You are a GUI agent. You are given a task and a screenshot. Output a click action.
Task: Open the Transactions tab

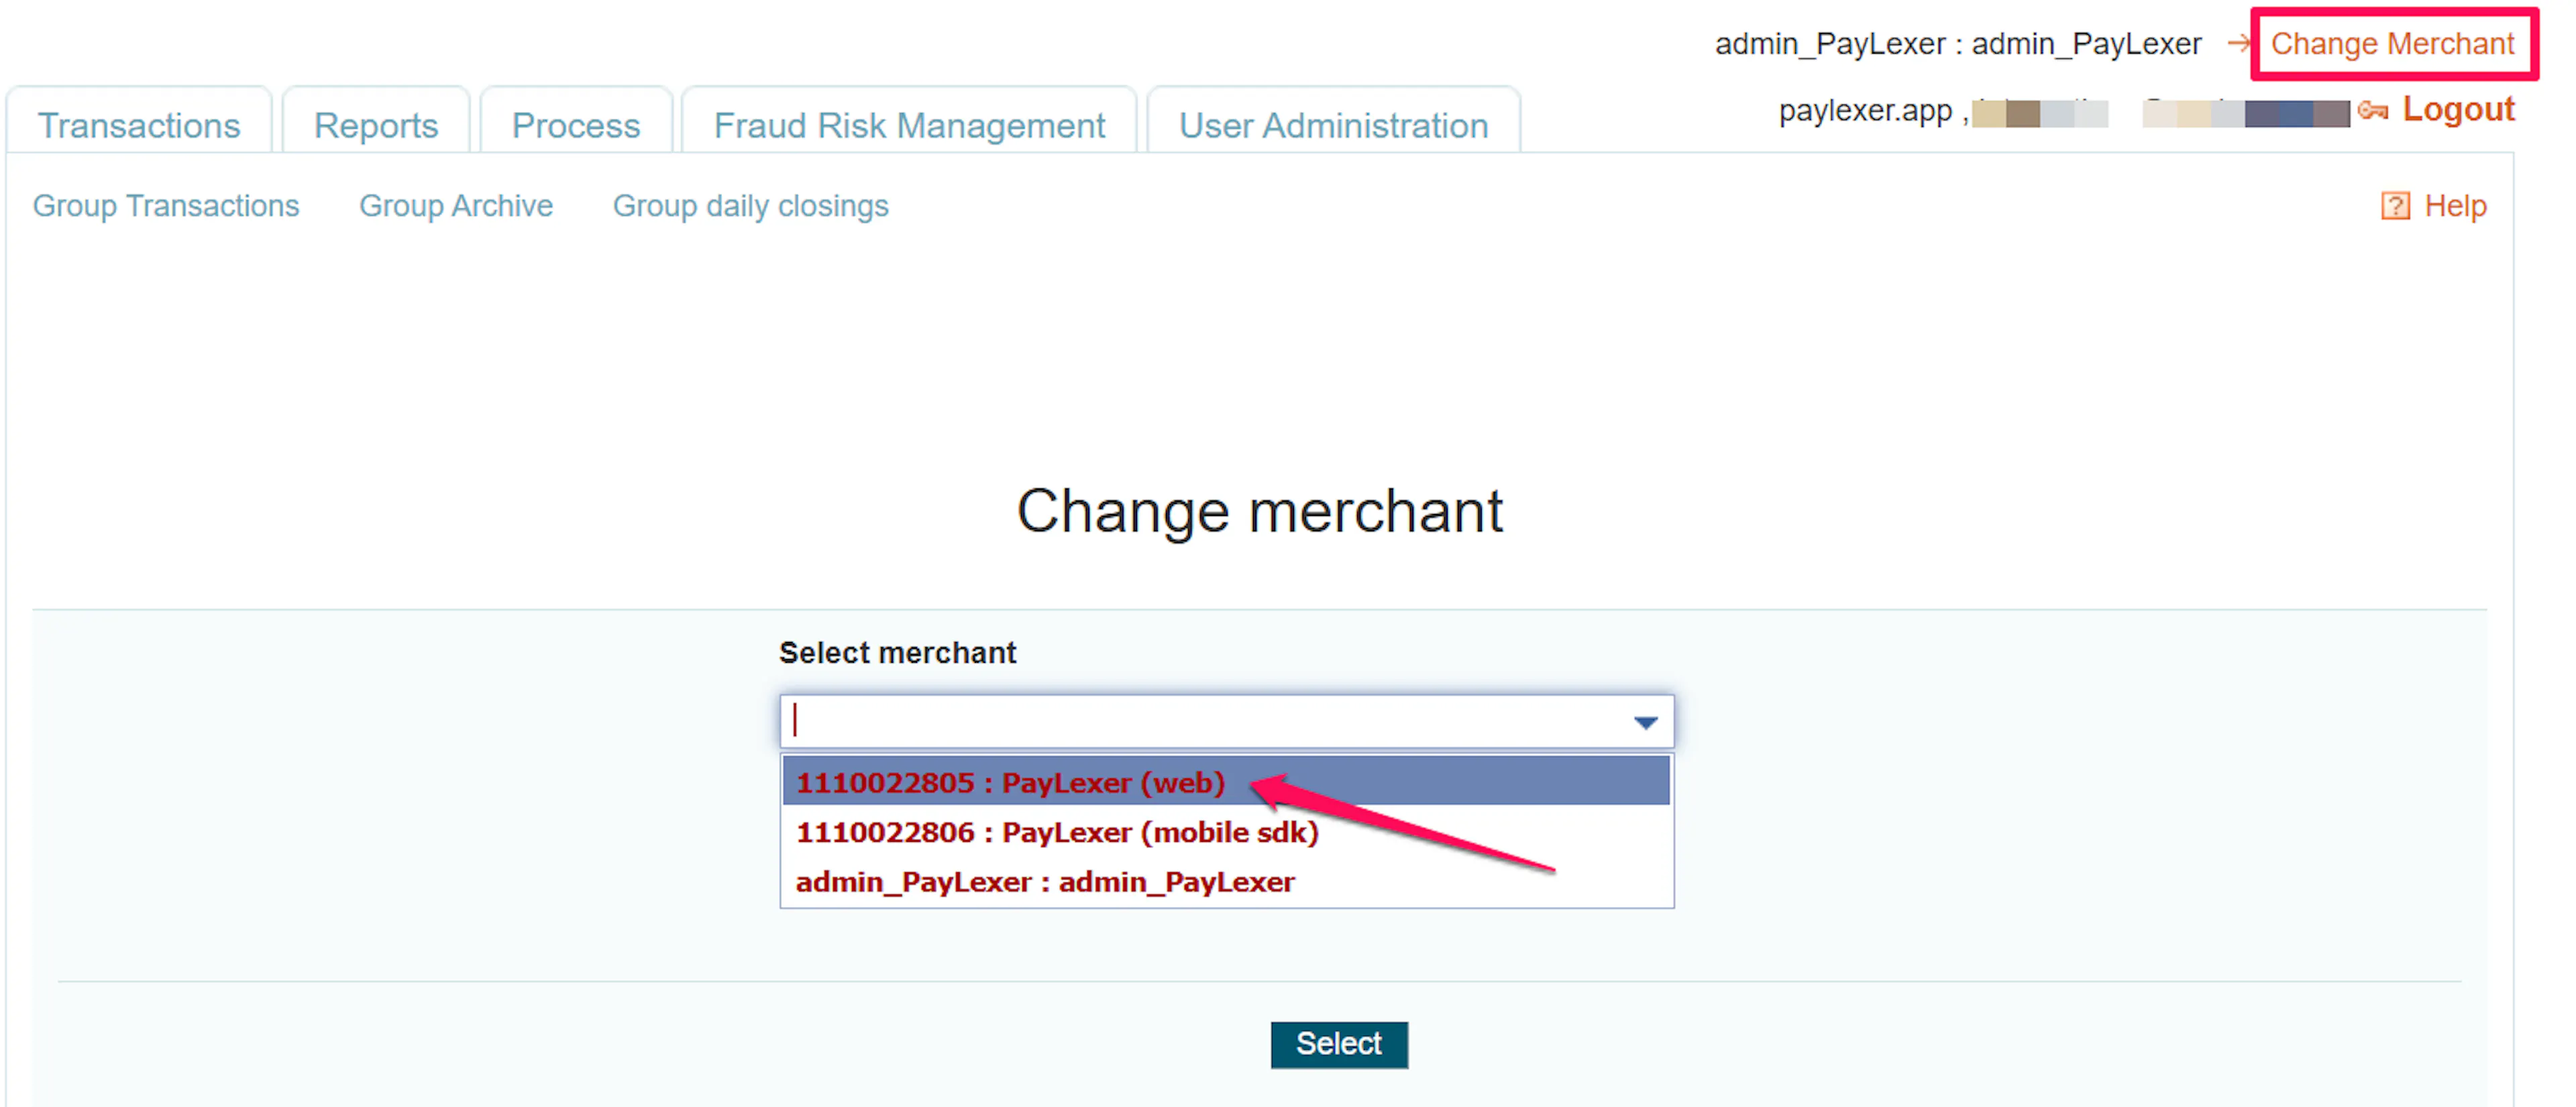(x=139, y=125)
